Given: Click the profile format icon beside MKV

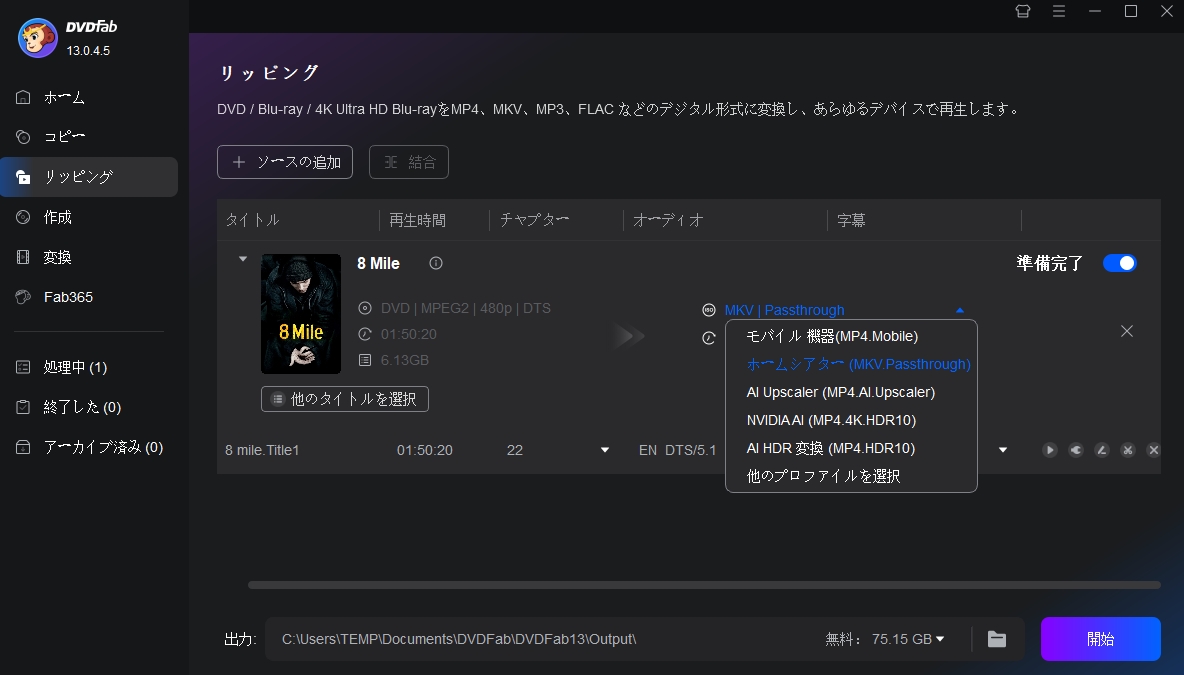Looking at the screenshot, I should point(708,310).
